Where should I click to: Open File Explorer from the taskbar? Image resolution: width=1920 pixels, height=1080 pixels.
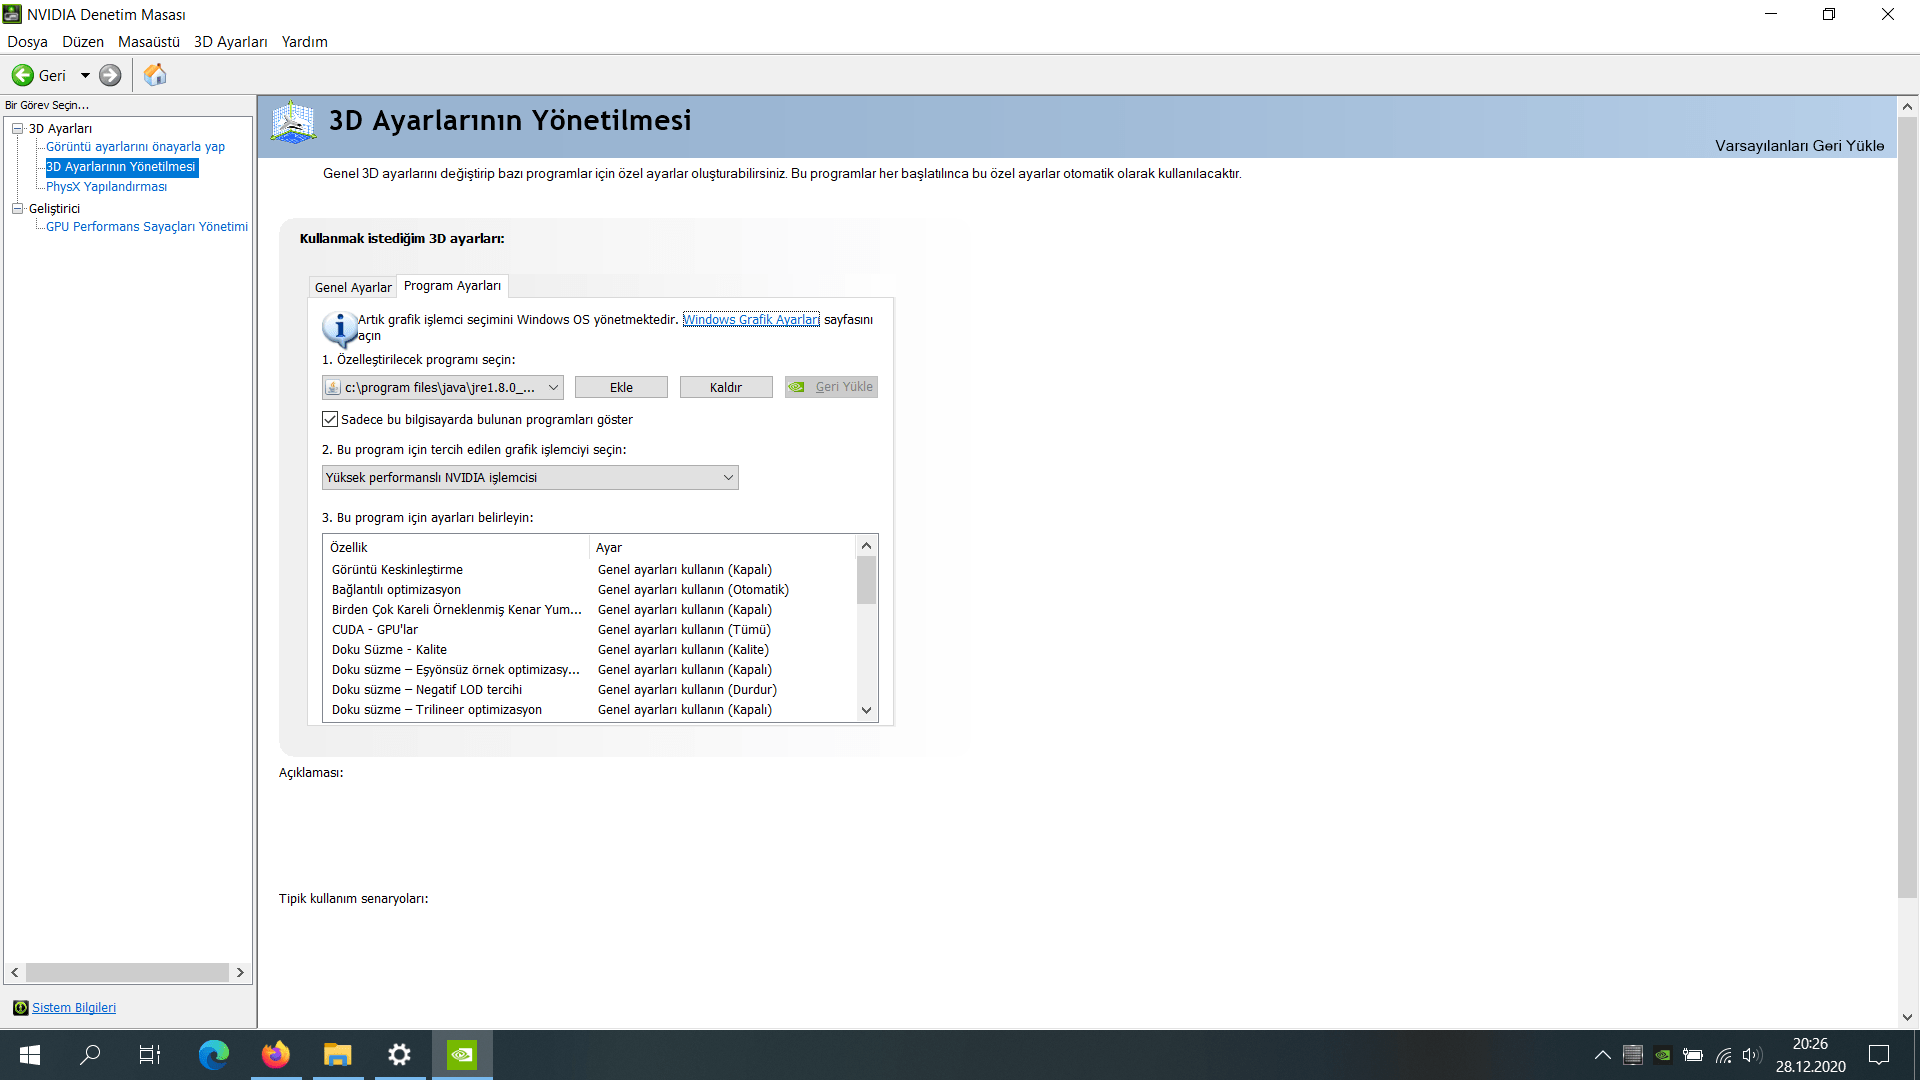click(338, 1055)
